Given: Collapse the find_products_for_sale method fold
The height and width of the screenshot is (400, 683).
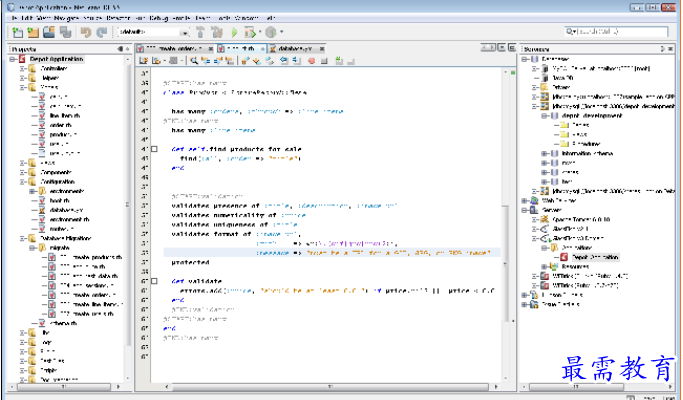Looking at the screenshot, I should tap(153, 149).
